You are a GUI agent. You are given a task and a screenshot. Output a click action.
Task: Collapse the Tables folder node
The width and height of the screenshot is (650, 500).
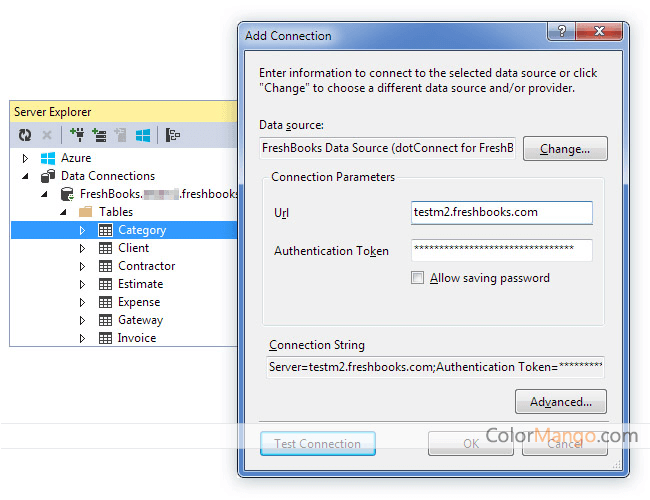tap(63, 212)
